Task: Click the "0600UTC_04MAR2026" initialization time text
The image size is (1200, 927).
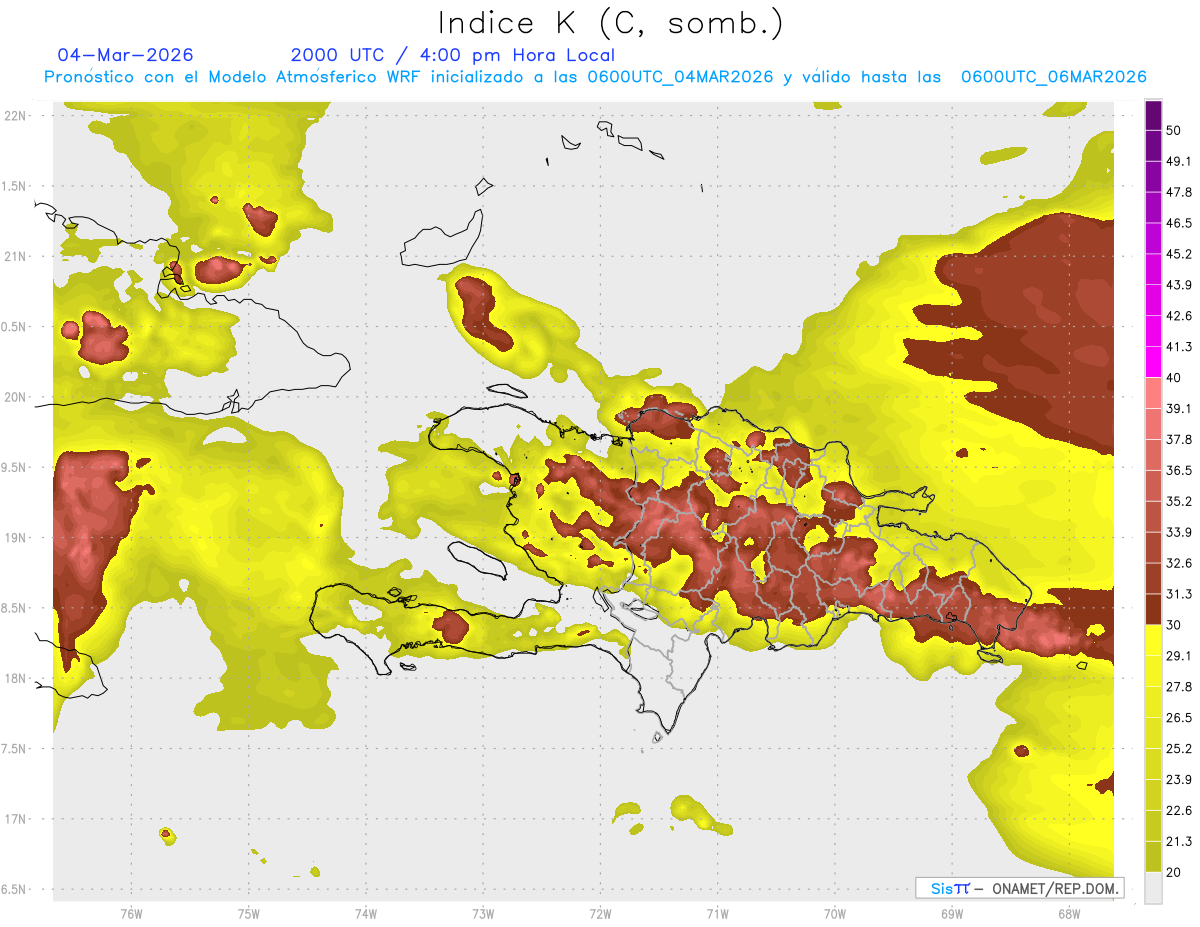Action: click(x=680, y=77)
